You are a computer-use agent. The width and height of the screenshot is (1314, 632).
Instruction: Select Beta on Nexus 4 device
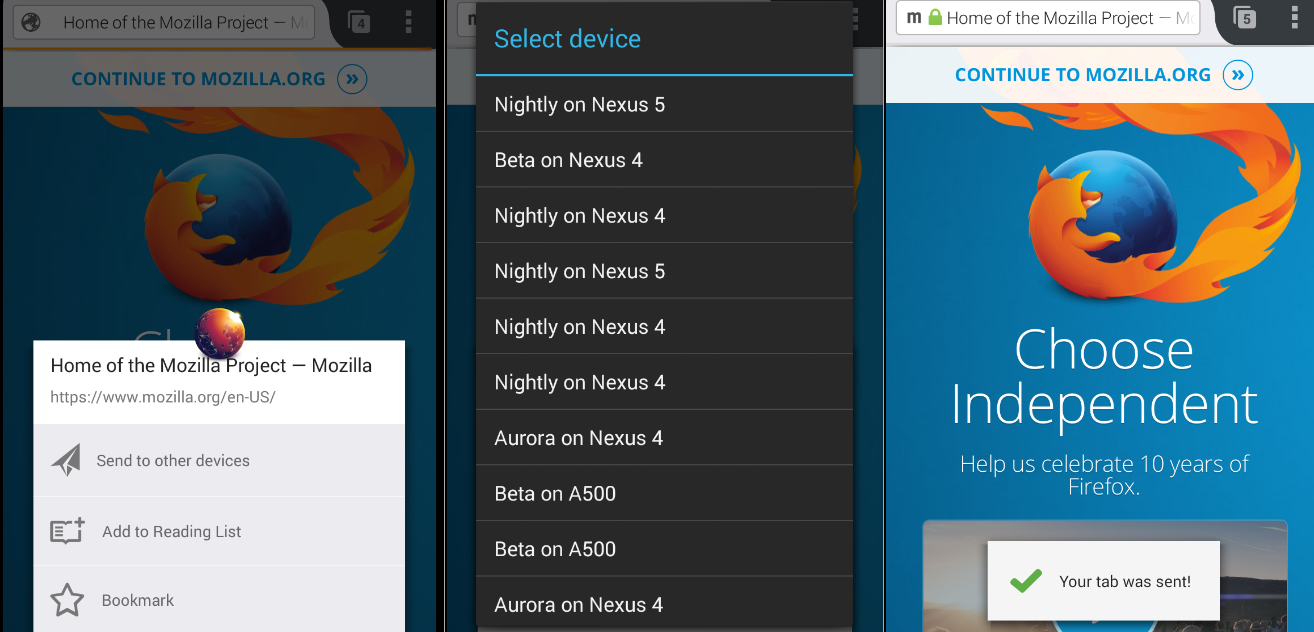coord(664,160)
